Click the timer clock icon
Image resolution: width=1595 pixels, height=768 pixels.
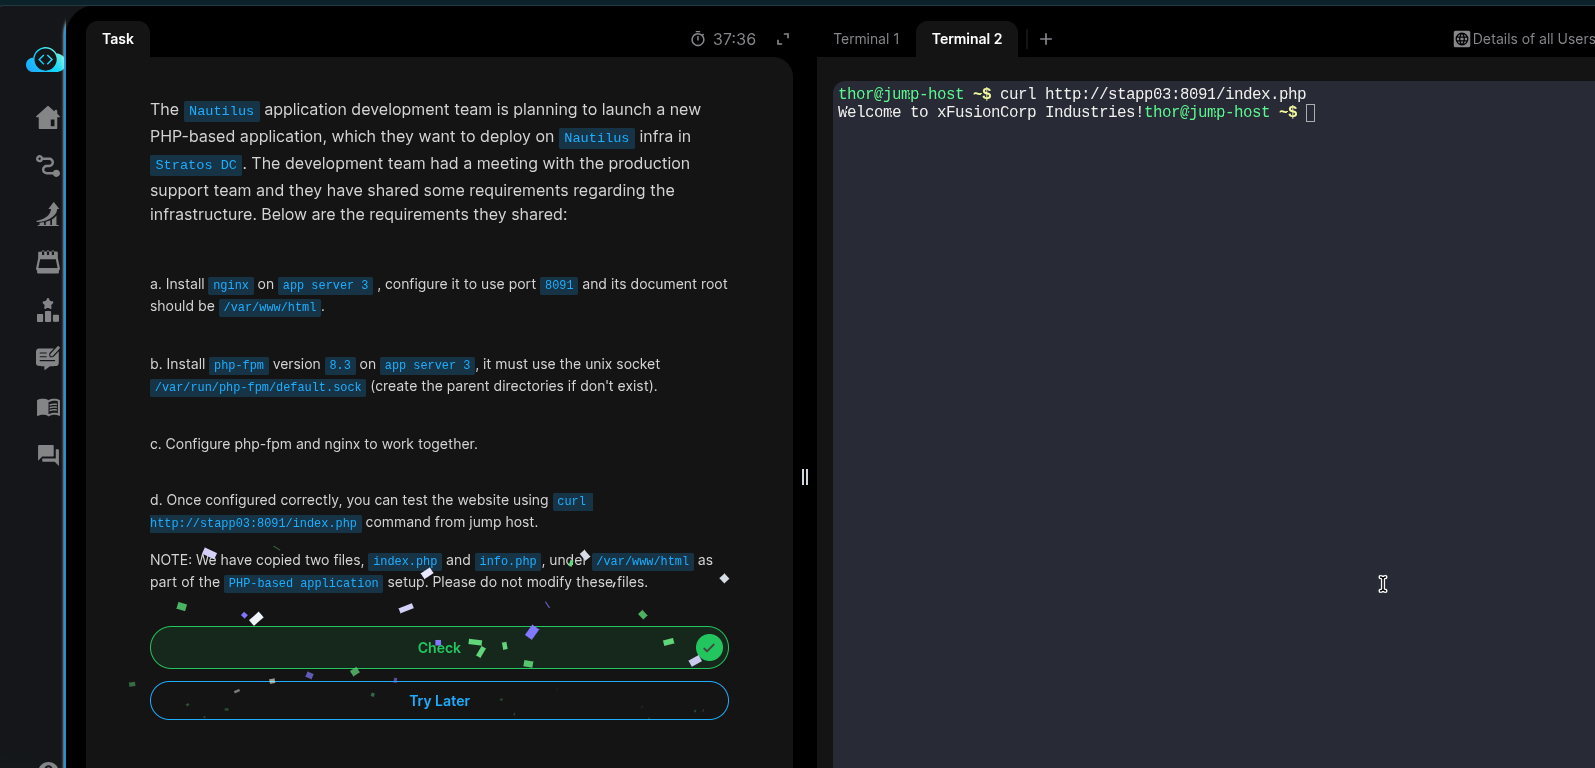click(698, 39)
